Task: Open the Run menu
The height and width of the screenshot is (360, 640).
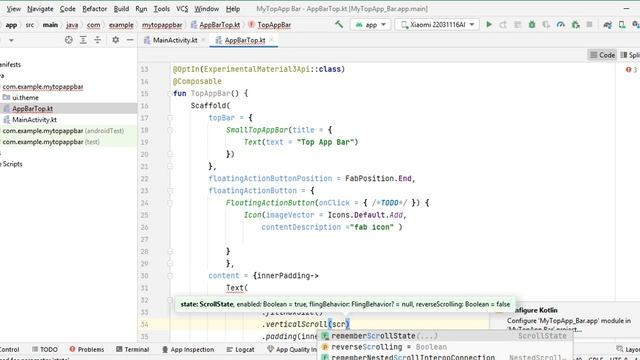Action: [141, 9]
